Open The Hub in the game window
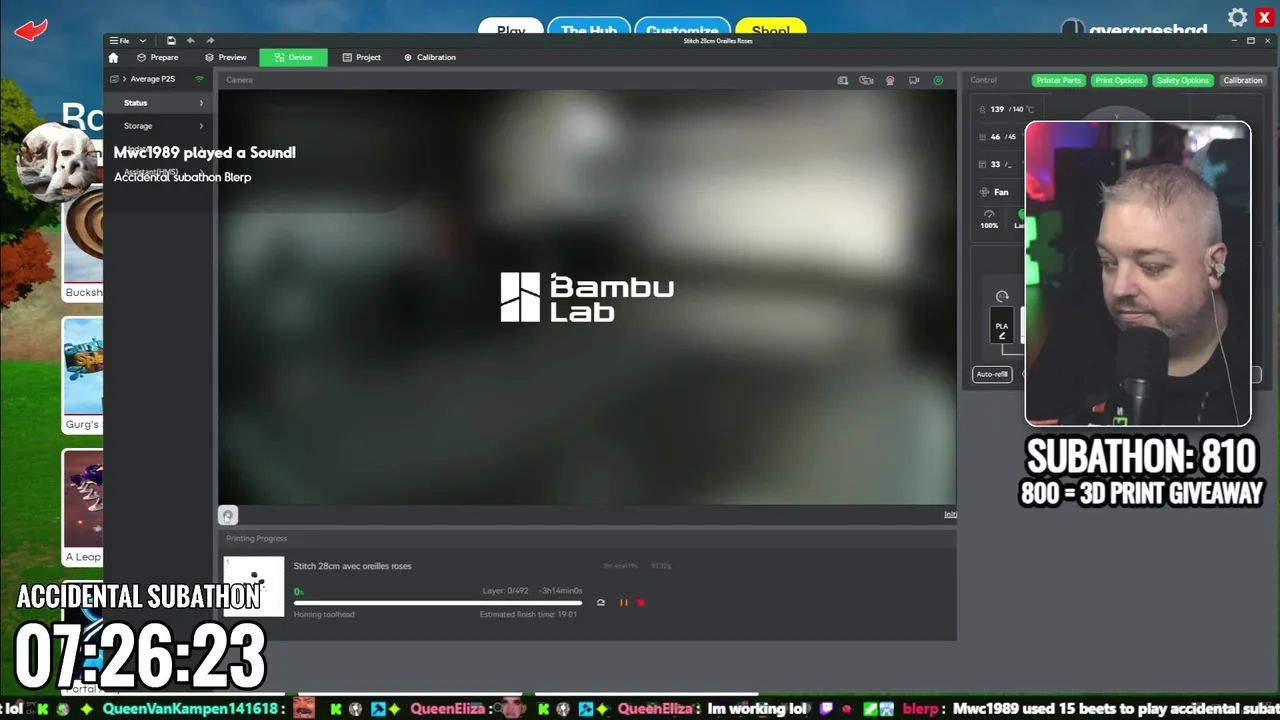1280x720 pixels. tap(589, 30)
